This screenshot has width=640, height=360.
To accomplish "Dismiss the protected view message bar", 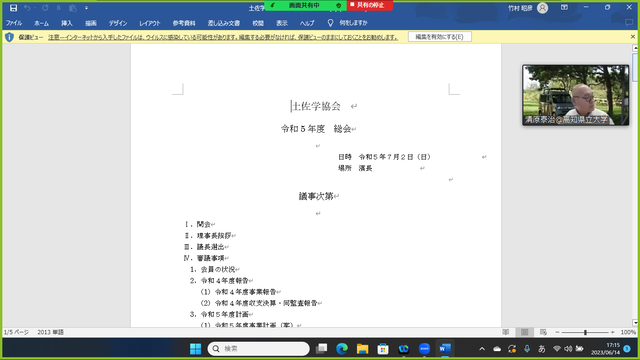I will pos(633,37).
